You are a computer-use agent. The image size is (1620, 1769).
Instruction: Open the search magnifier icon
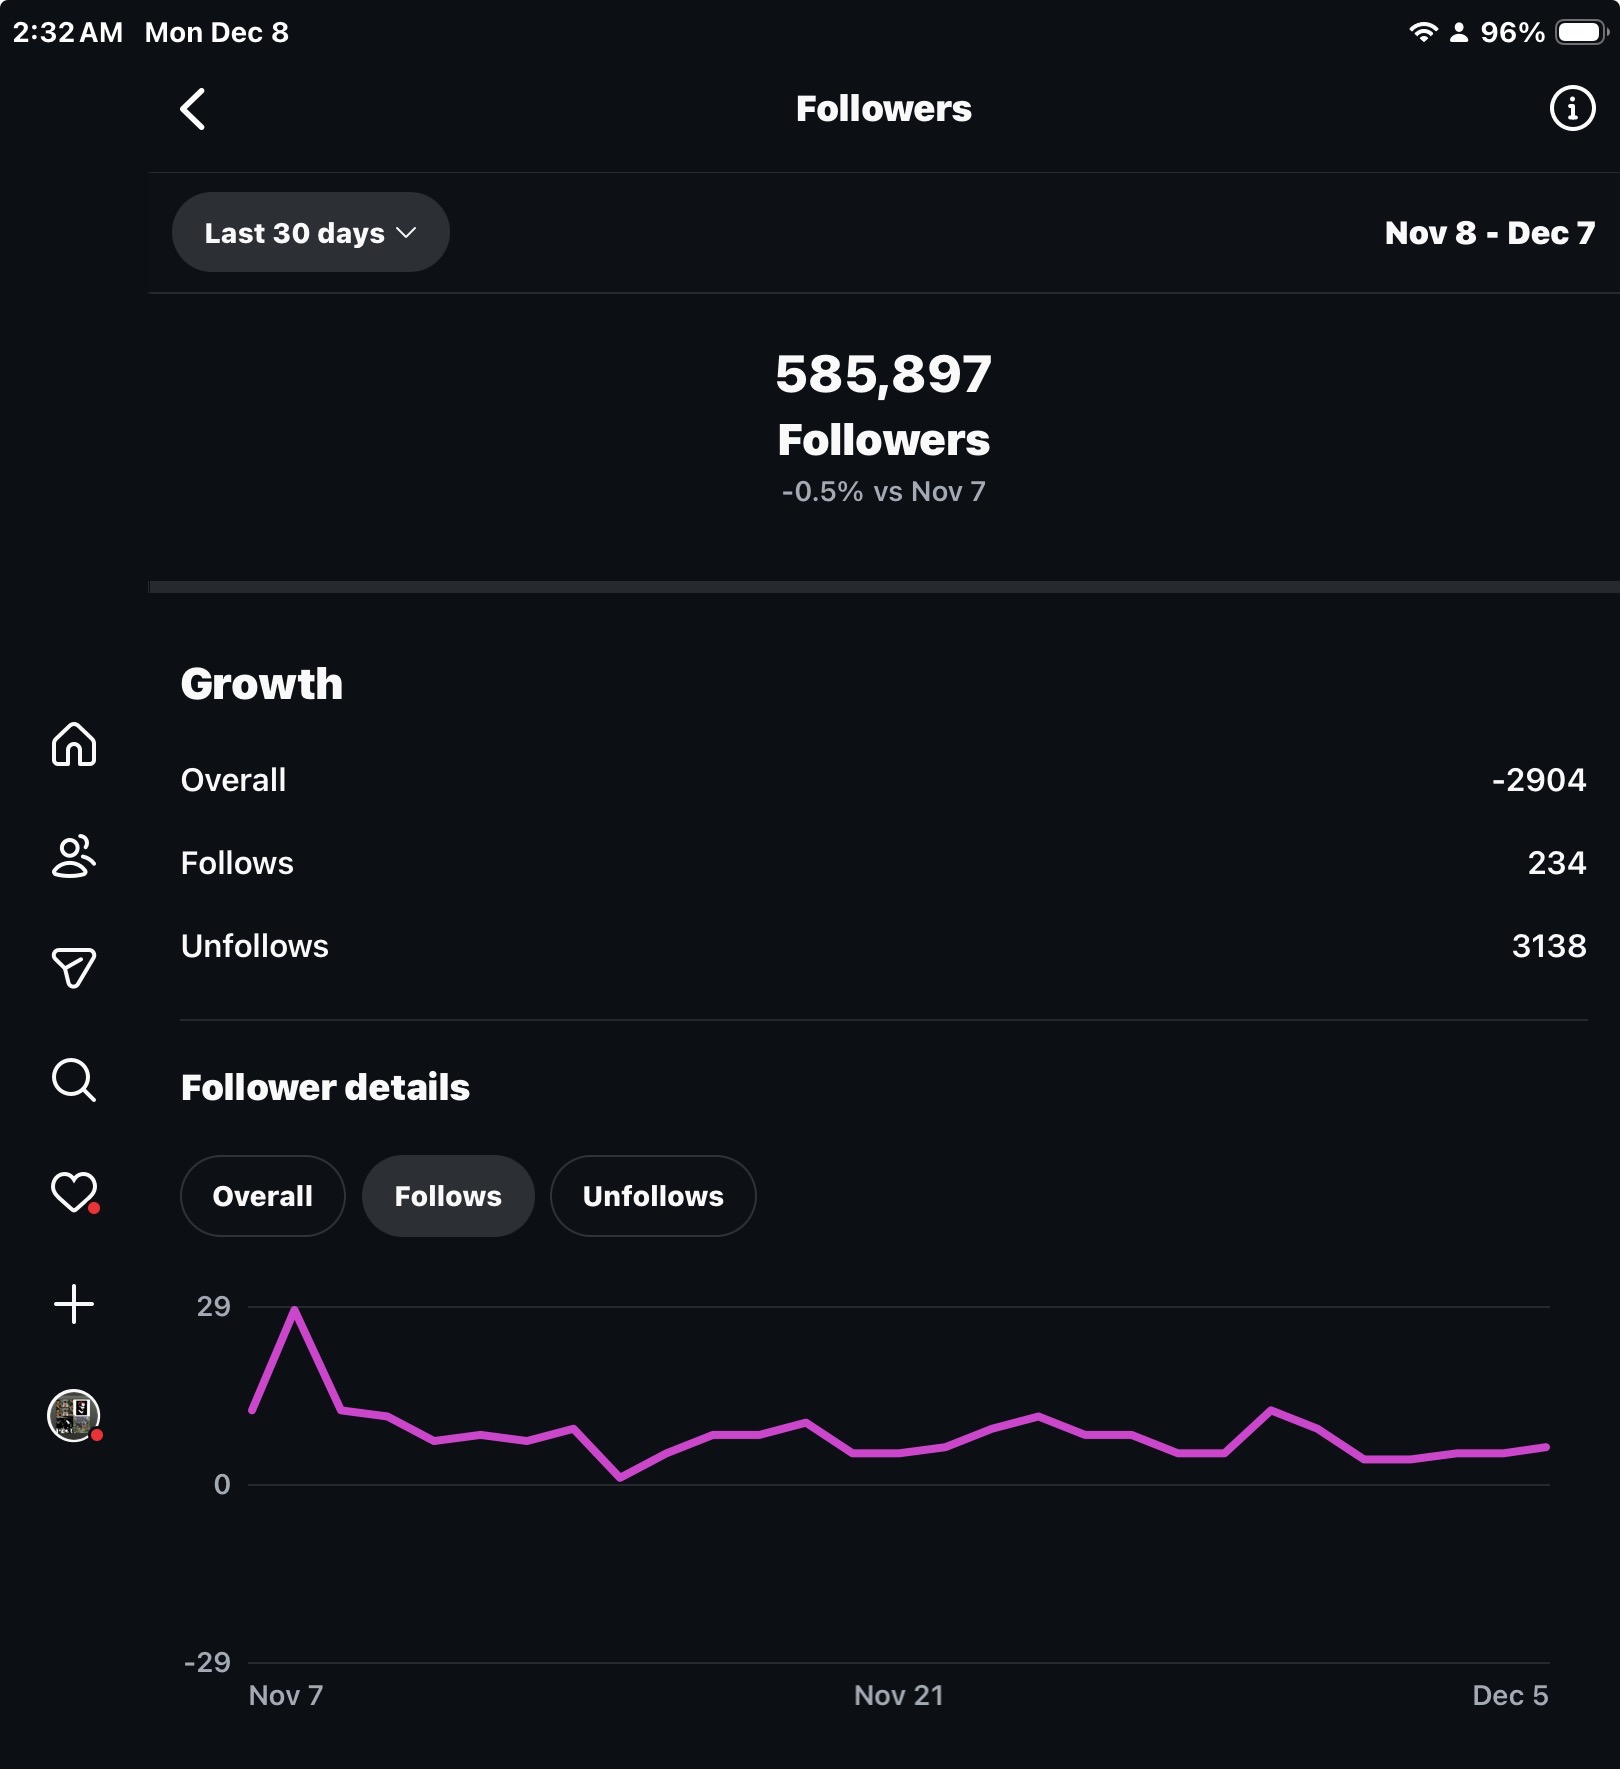tap(74, 1080)
